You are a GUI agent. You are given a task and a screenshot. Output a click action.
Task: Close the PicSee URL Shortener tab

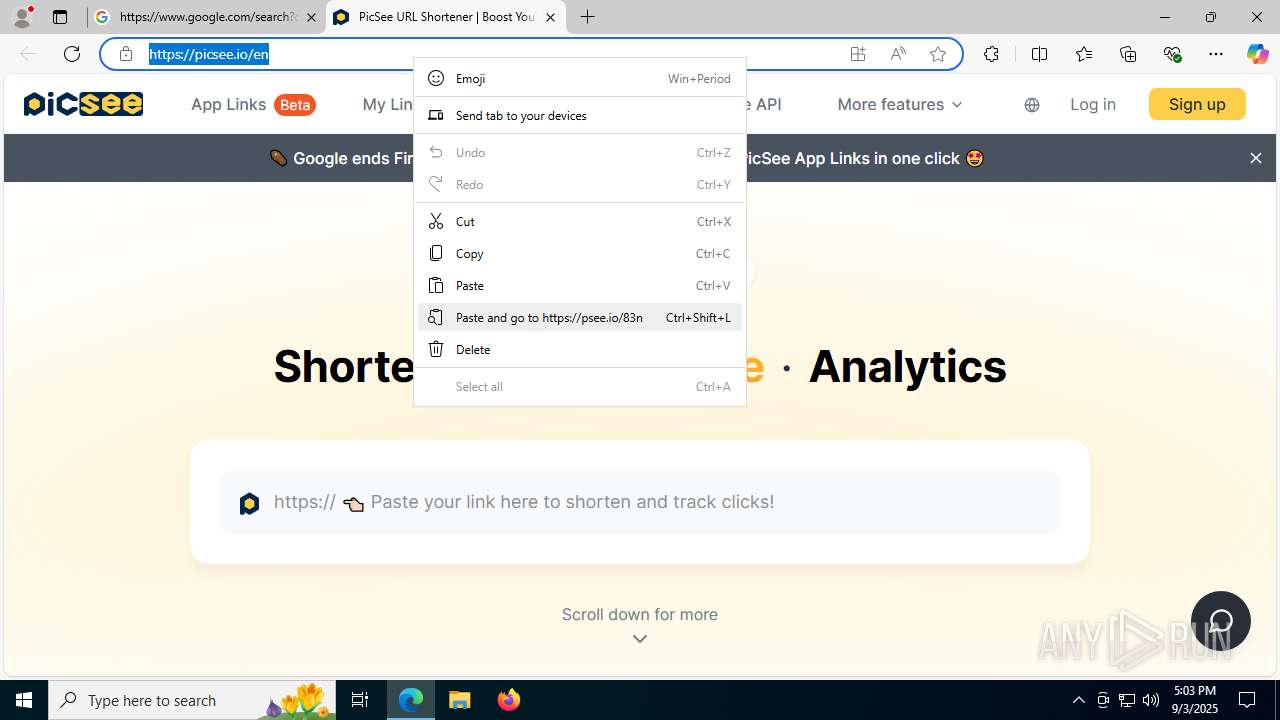tap(550, 17)
